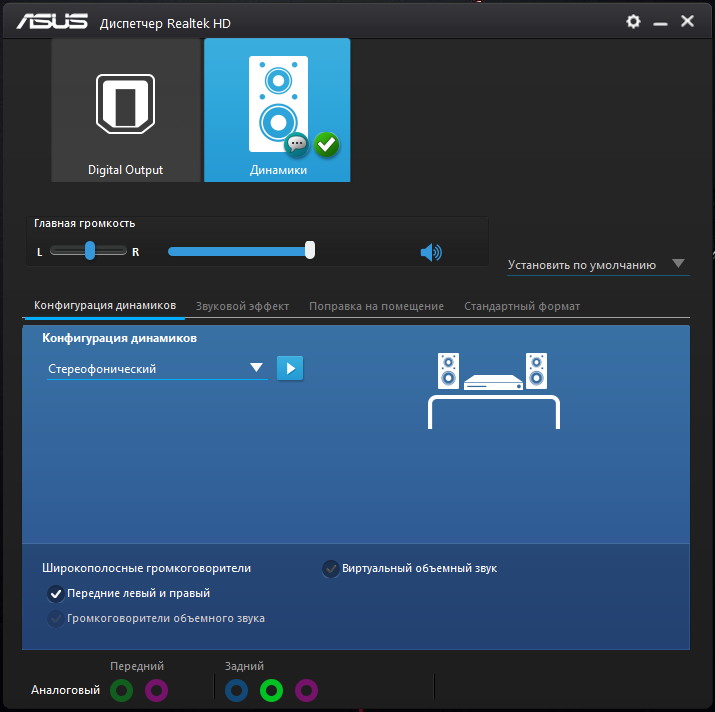The height and width of the screenshot is (712, 715).
Task: Switch to Звуковой эффект tab
Action: click(242, 306)
